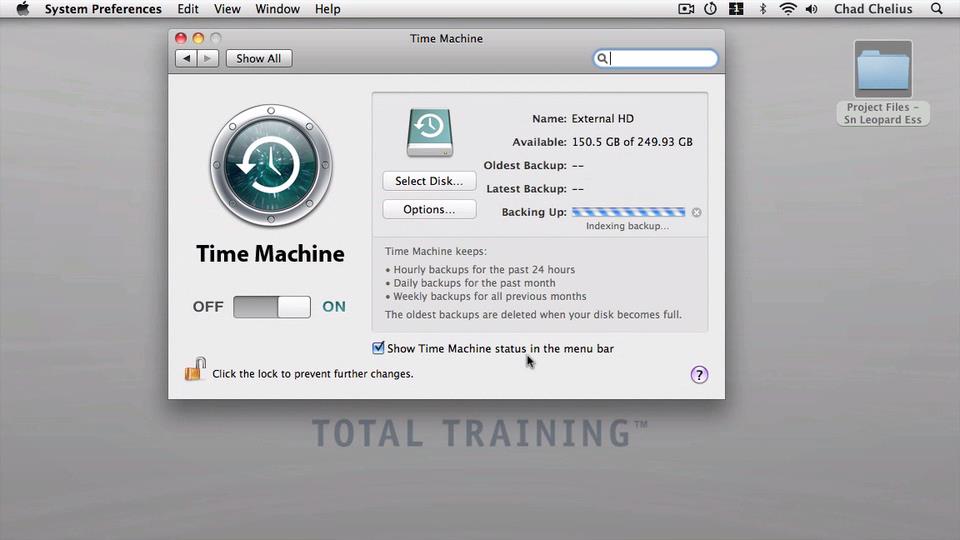The height and width of the screenshot is (540, 960).
Task: Click the 'Oldest Backup:' label
Action: 525,165
